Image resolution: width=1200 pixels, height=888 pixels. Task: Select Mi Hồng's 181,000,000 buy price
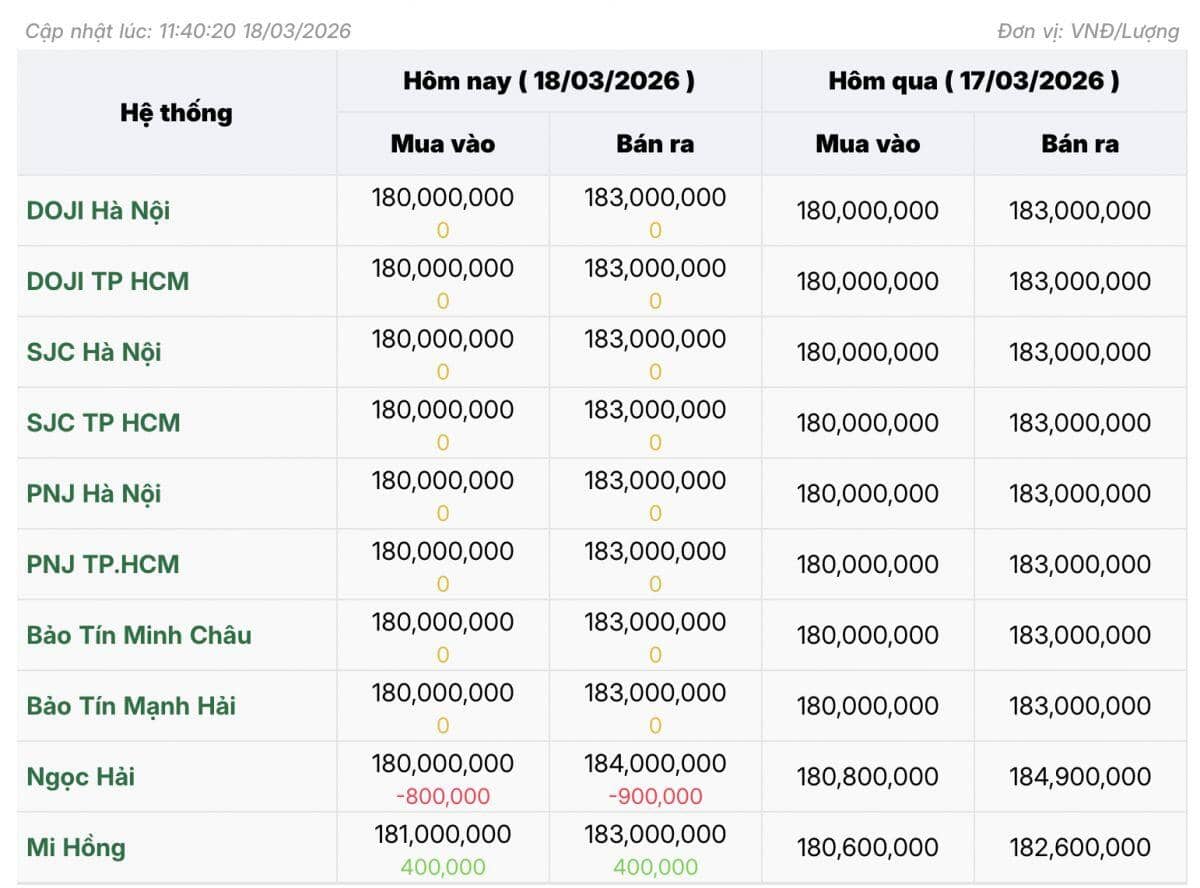(442, 835)
